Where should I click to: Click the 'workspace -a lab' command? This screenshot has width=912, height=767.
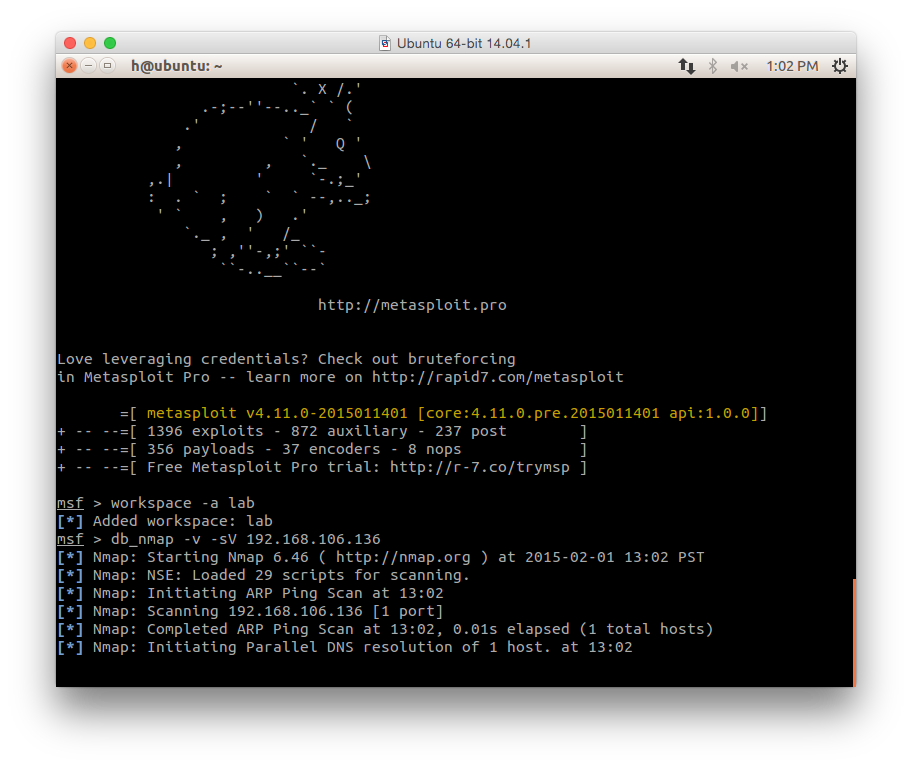183,504
